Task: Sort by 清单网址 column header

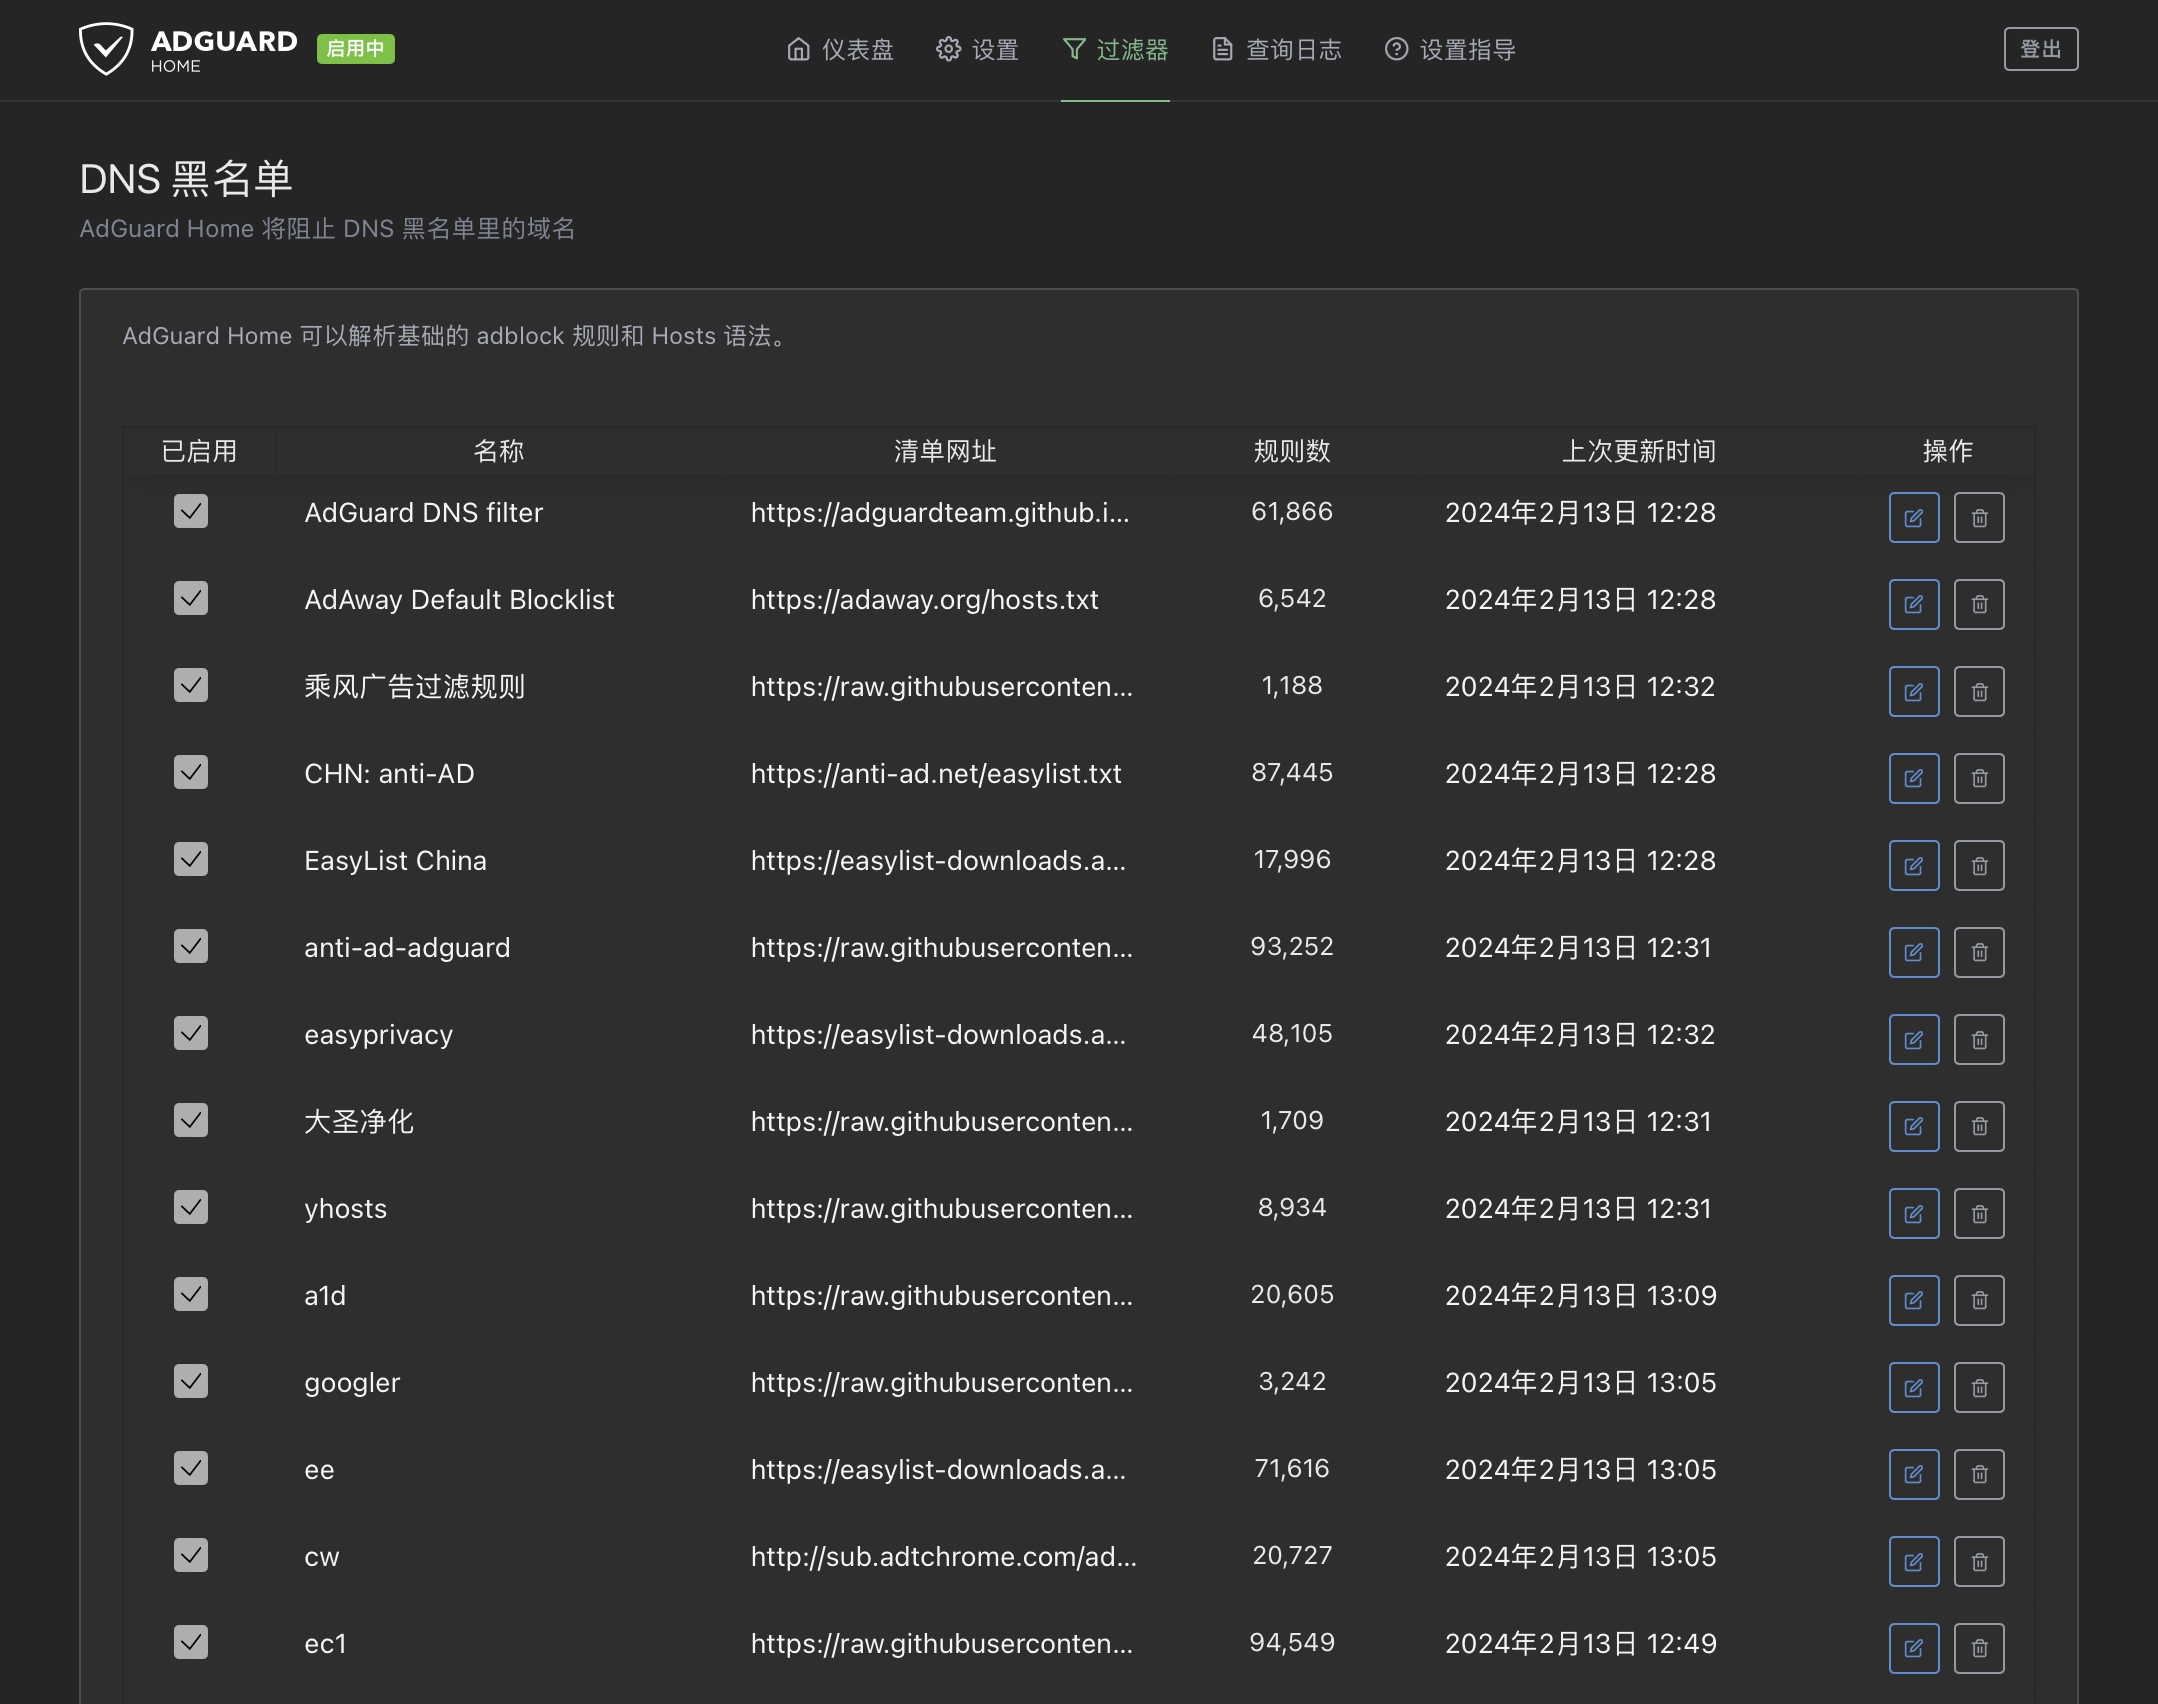Action: click(945, 451)
